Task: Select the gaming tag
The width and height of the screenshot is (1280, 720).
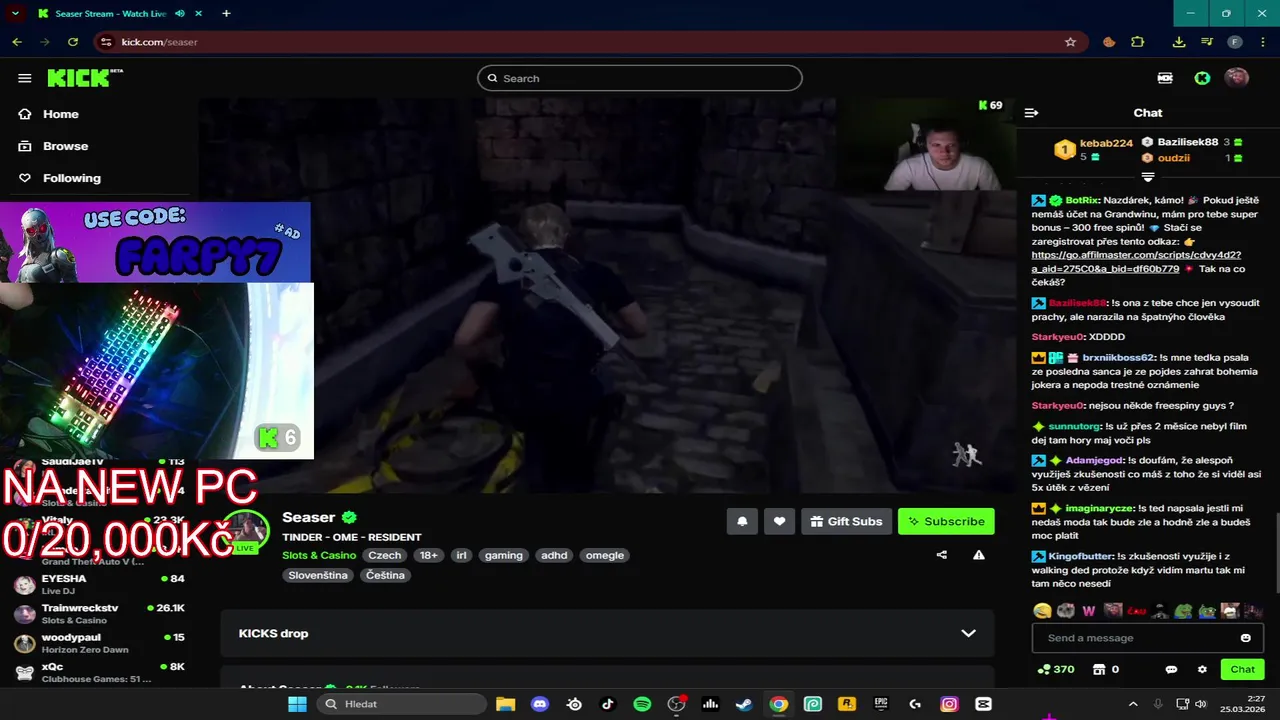Action: pyautogui.click(x=504, y=555)
